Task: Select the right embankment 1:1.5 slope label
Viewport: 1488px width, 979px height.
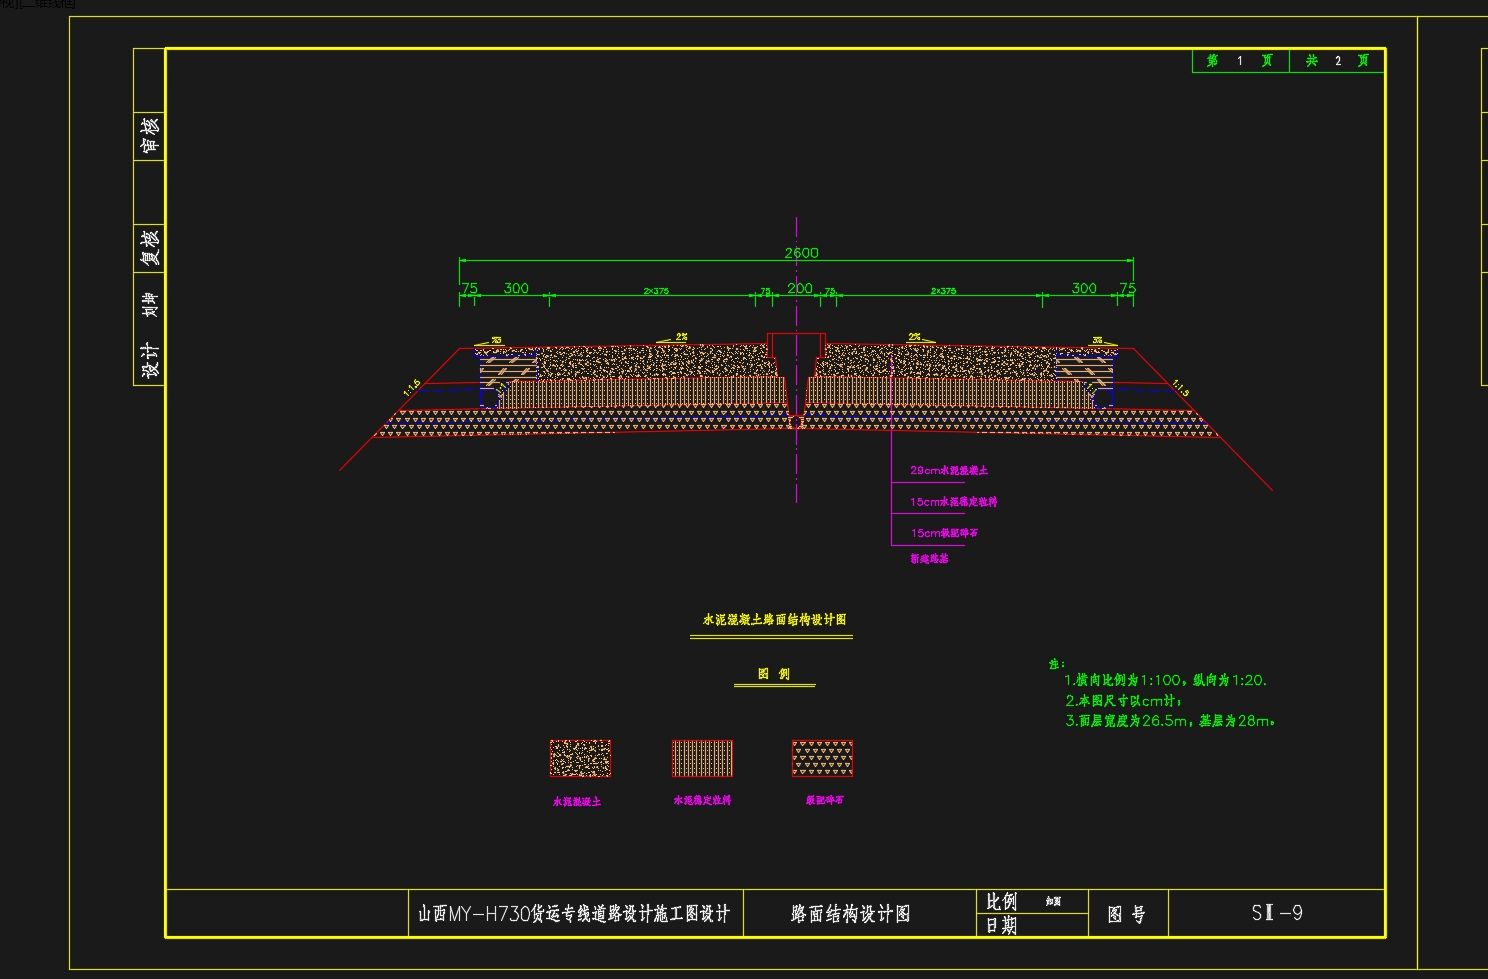Action: click(x=1181, y=388)
